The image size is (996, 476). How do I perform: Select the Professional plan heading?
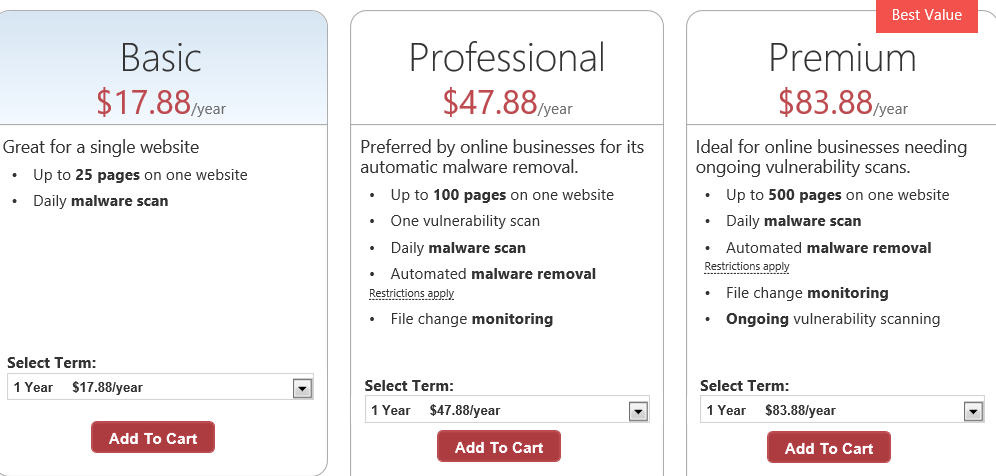click(x=507, y=57)
